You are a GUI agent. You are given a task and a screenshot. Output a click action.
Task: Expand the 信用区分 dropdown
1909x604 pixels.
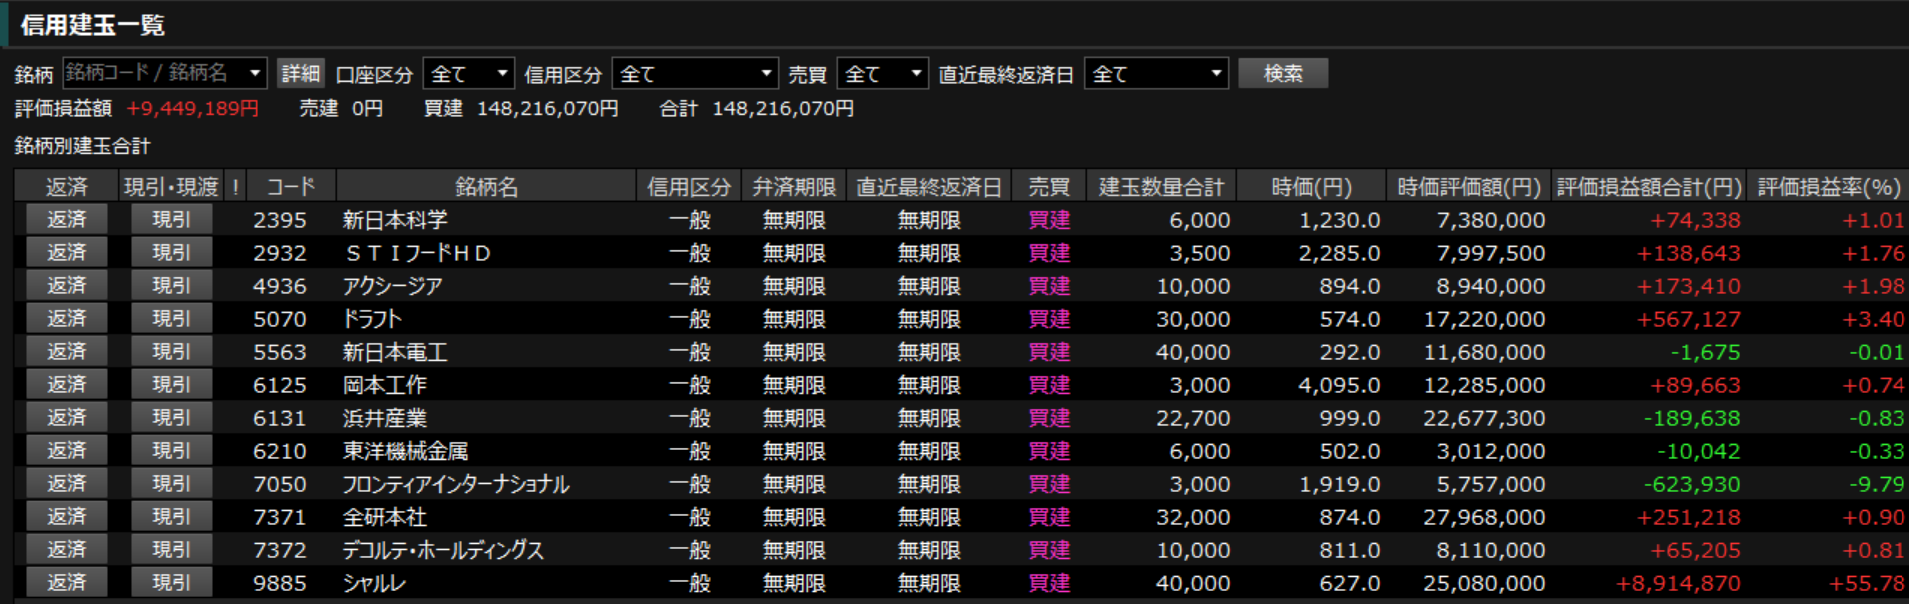(695, 73)
